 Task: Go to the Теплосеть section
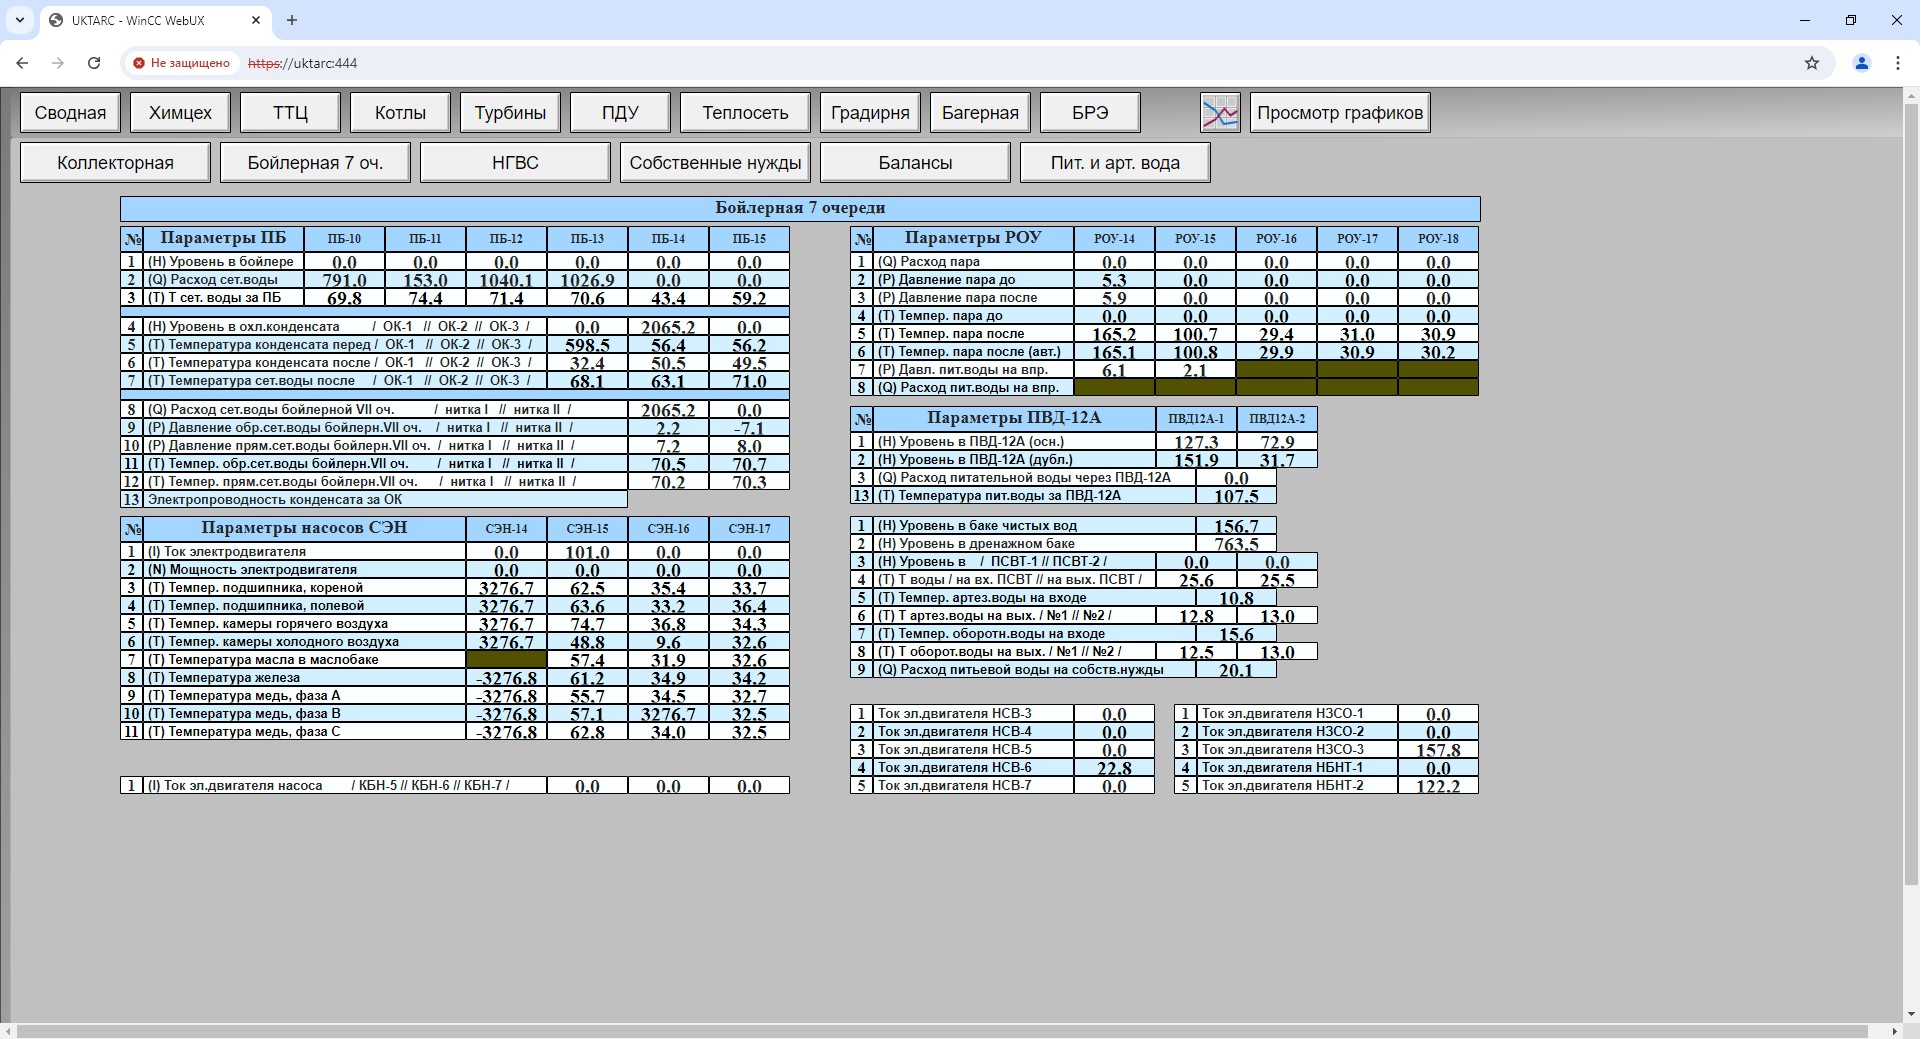point(745,113)
